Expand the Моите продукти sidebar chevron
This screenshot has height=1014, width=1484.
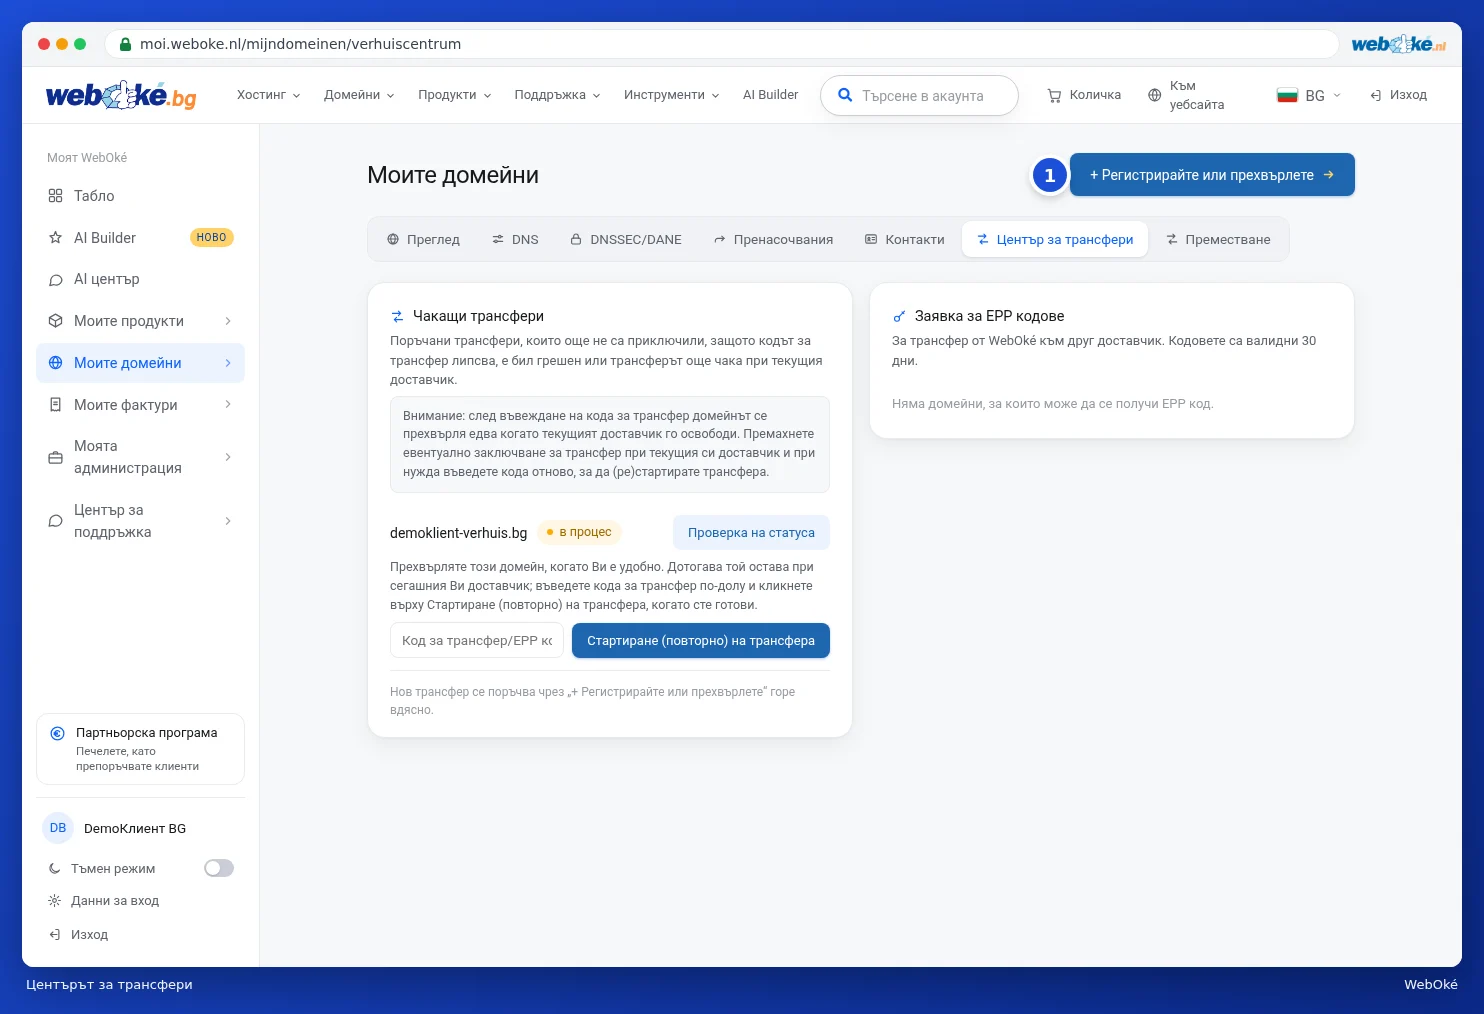[228, 321]
